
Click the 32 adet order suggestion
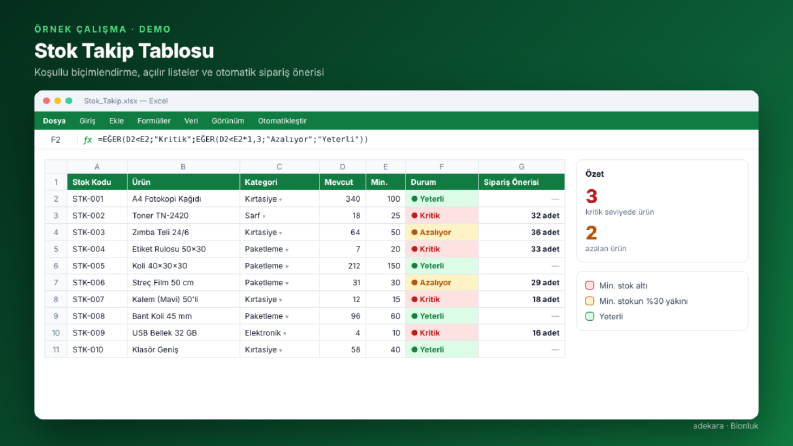tap(521, 215)
